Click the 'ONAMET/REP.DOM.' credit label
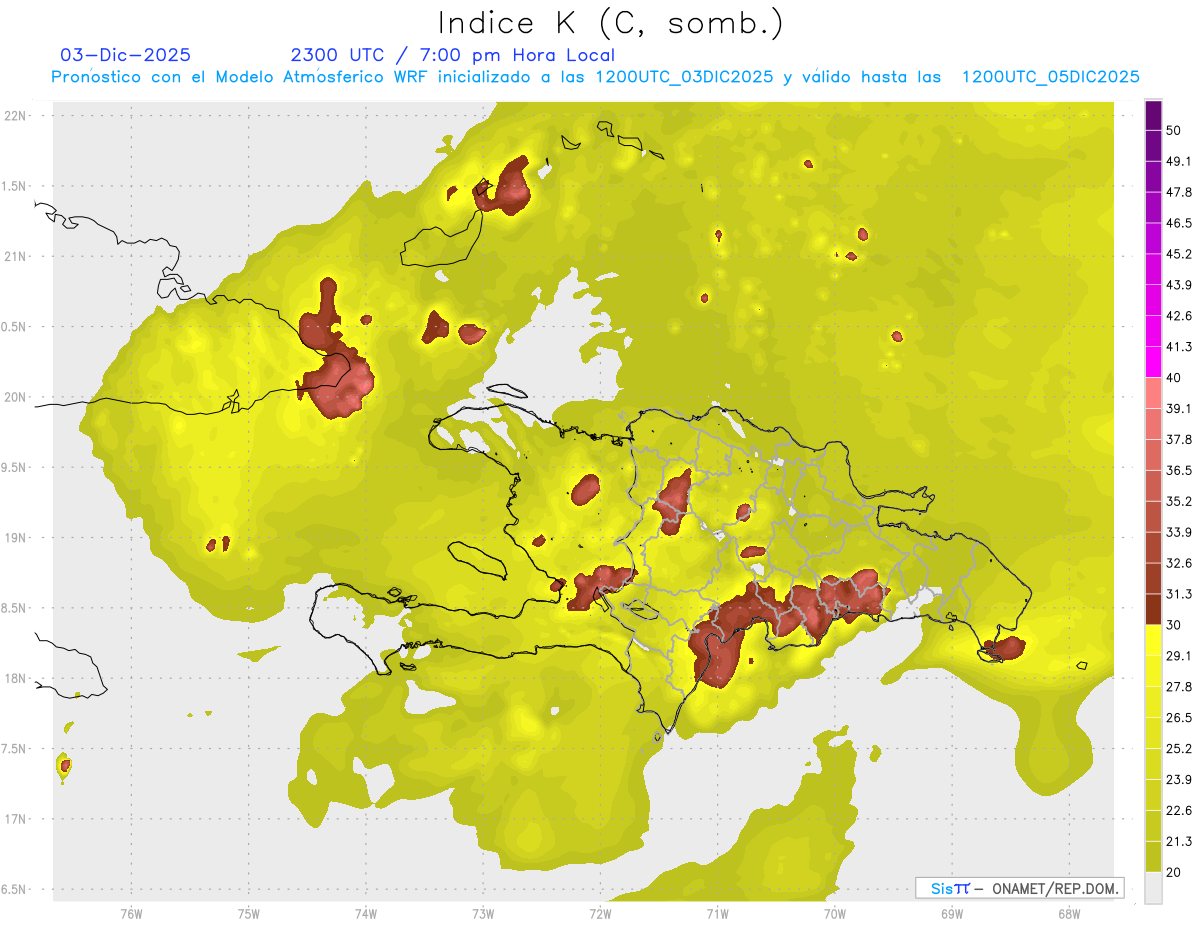1200x927 pixels. coord(1056,888)
